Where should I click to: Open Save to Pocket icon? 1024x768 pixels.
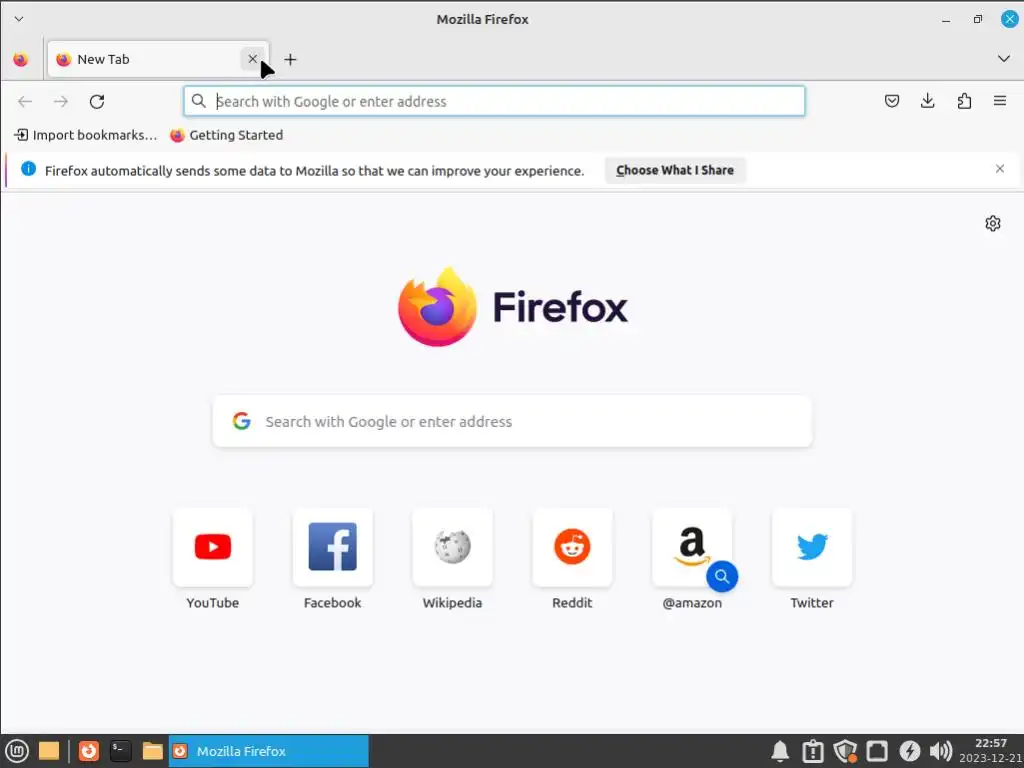coord(892,101)
